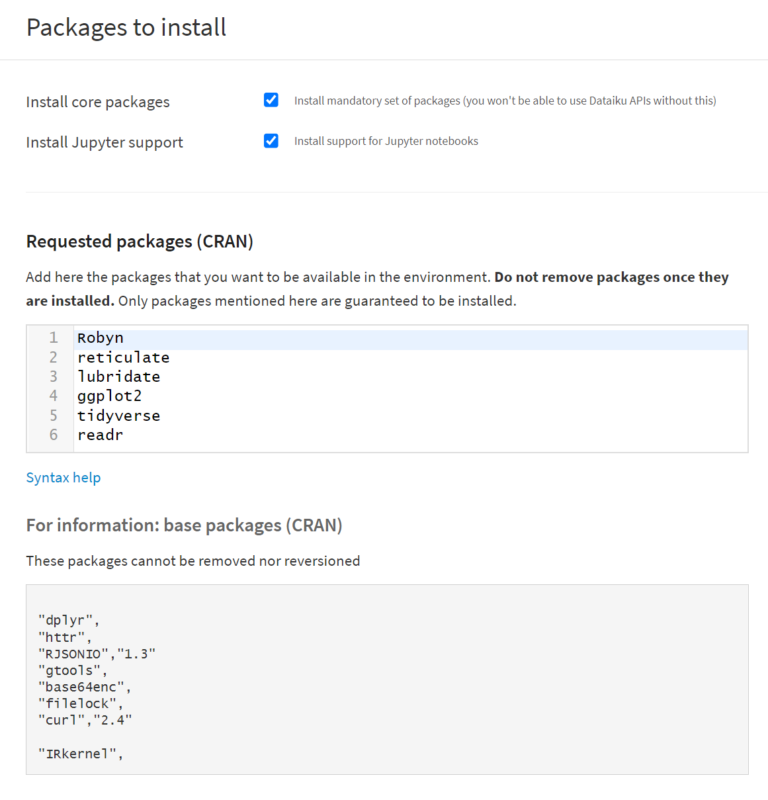Click the reticulate package entry
768x800 pixels.
point(123,357)
